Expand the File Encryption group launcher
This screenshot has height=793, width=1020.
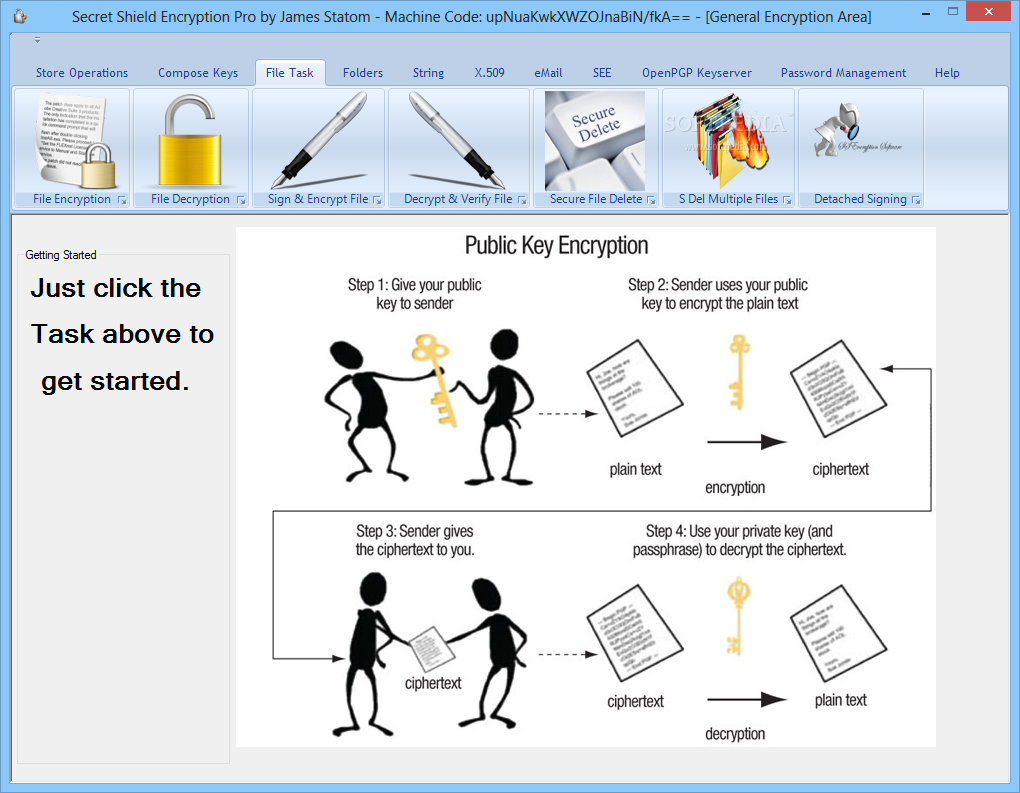pyautogui.click(x=122, y=200)
